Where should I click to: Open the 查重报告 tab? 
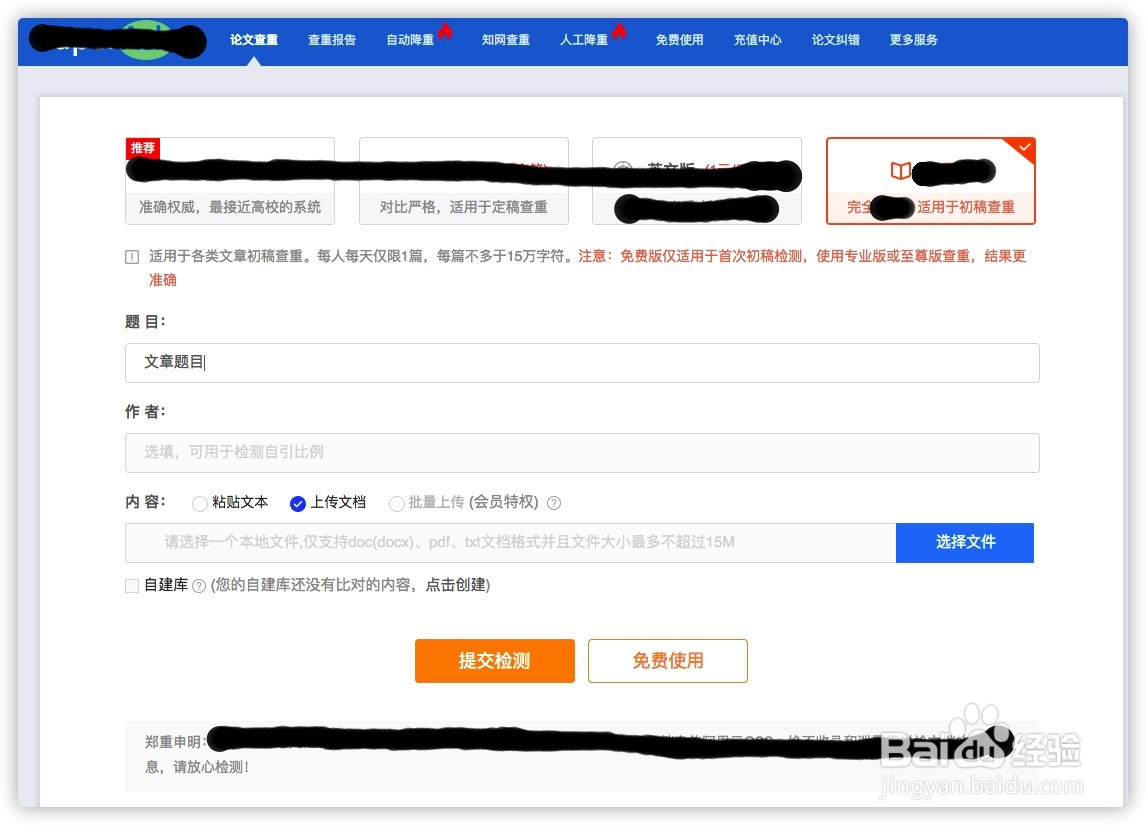(332, 40)
